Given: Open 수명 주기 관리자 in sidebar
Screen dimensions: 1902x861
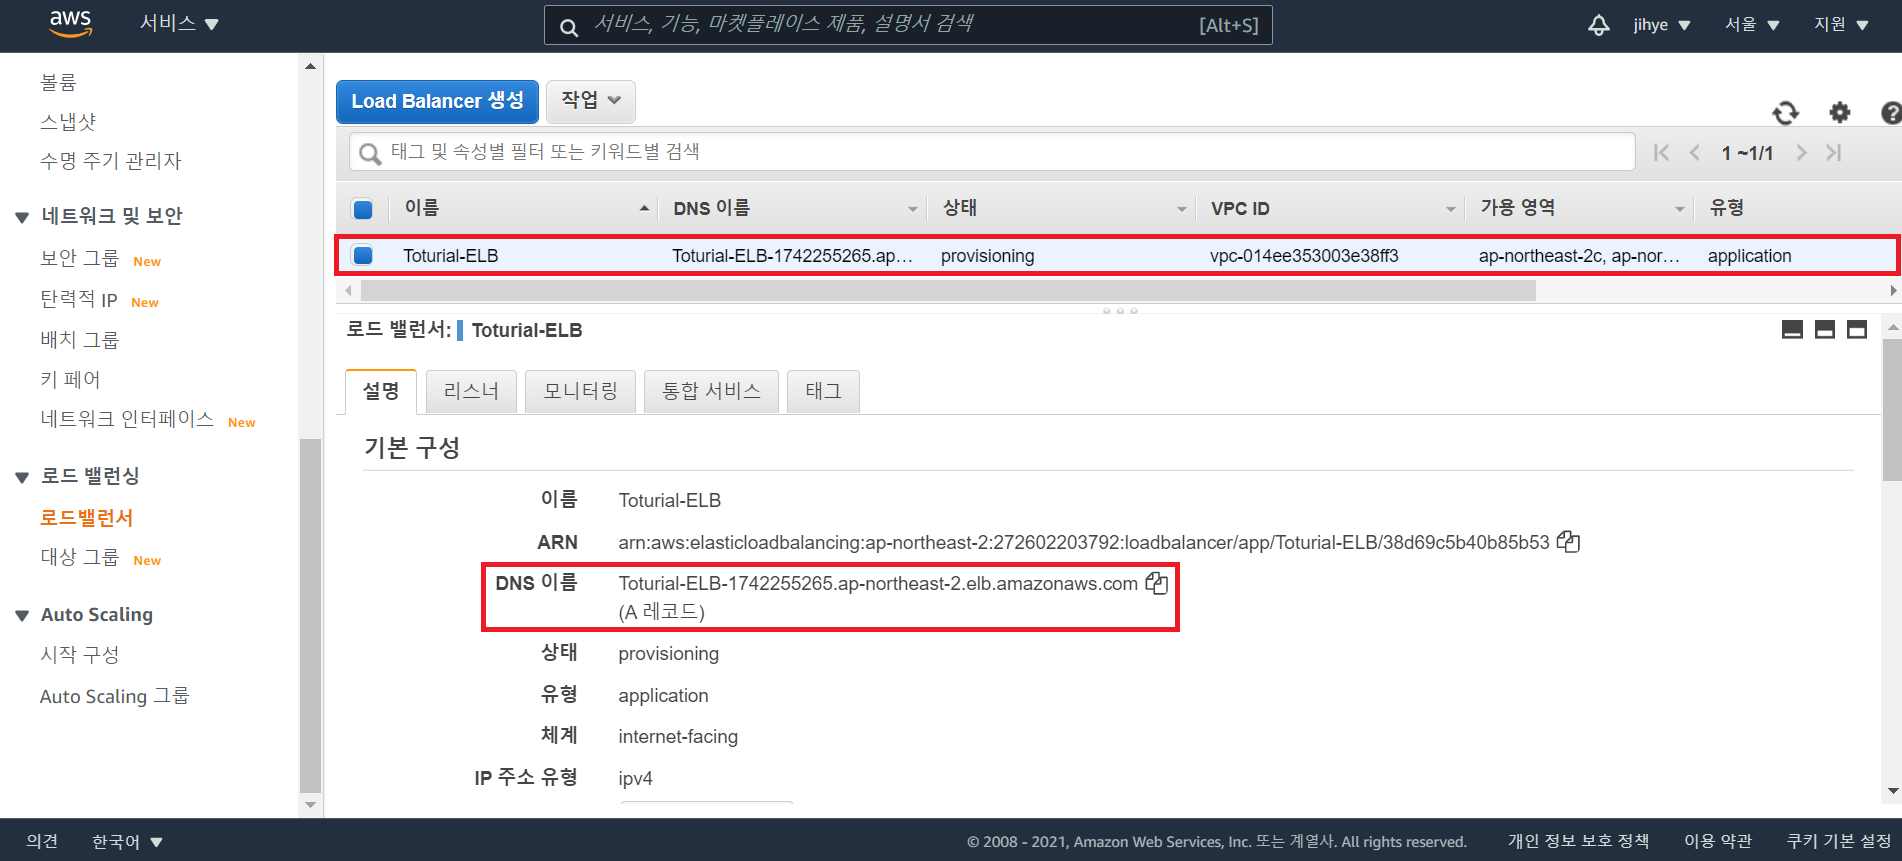Looking at the screenshot, I should point(110,161).
